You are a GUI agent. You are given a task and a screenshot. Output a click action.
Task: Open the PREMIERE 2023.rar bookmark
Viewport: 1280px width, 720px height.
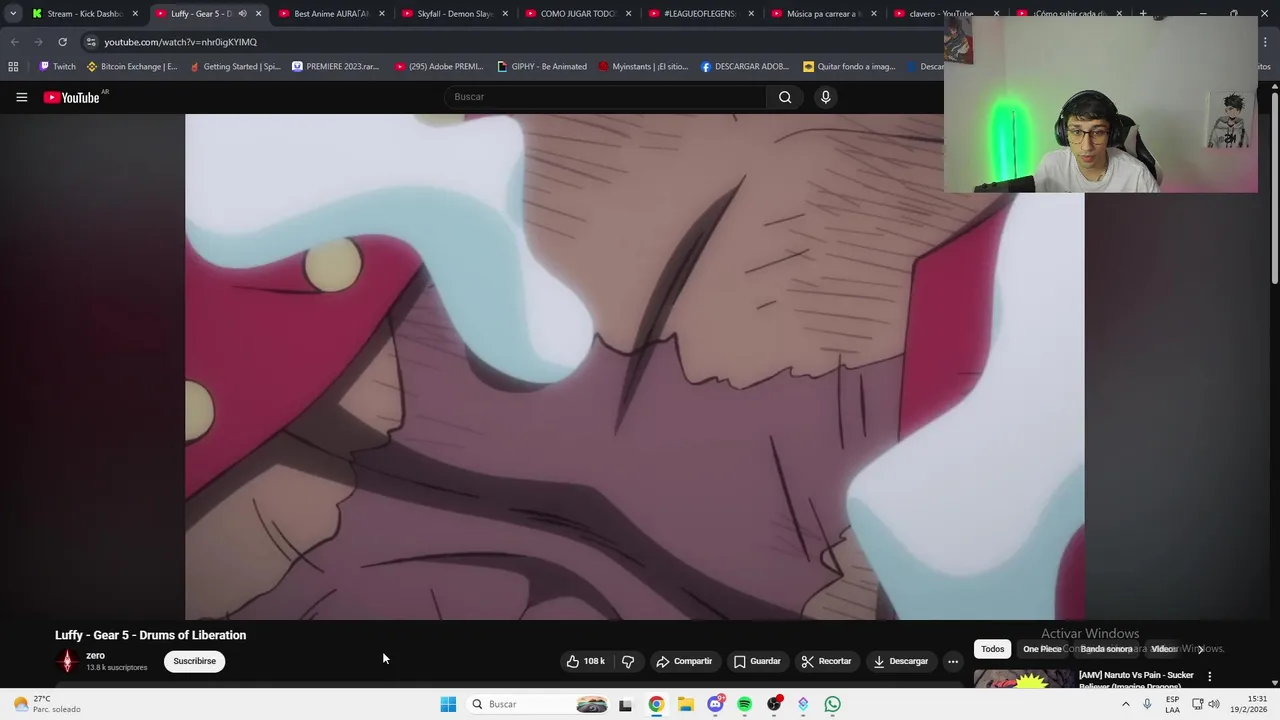click(x=335, y=67)
